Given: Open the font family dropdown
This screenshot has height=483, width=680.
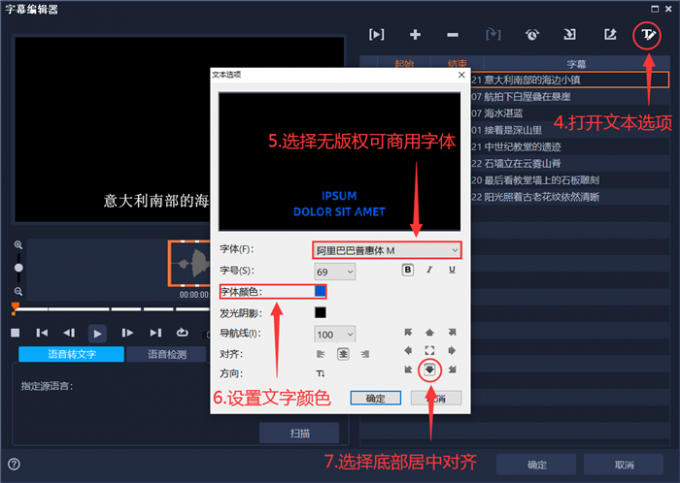Looking at the screenshot, I should pos(387,250).
